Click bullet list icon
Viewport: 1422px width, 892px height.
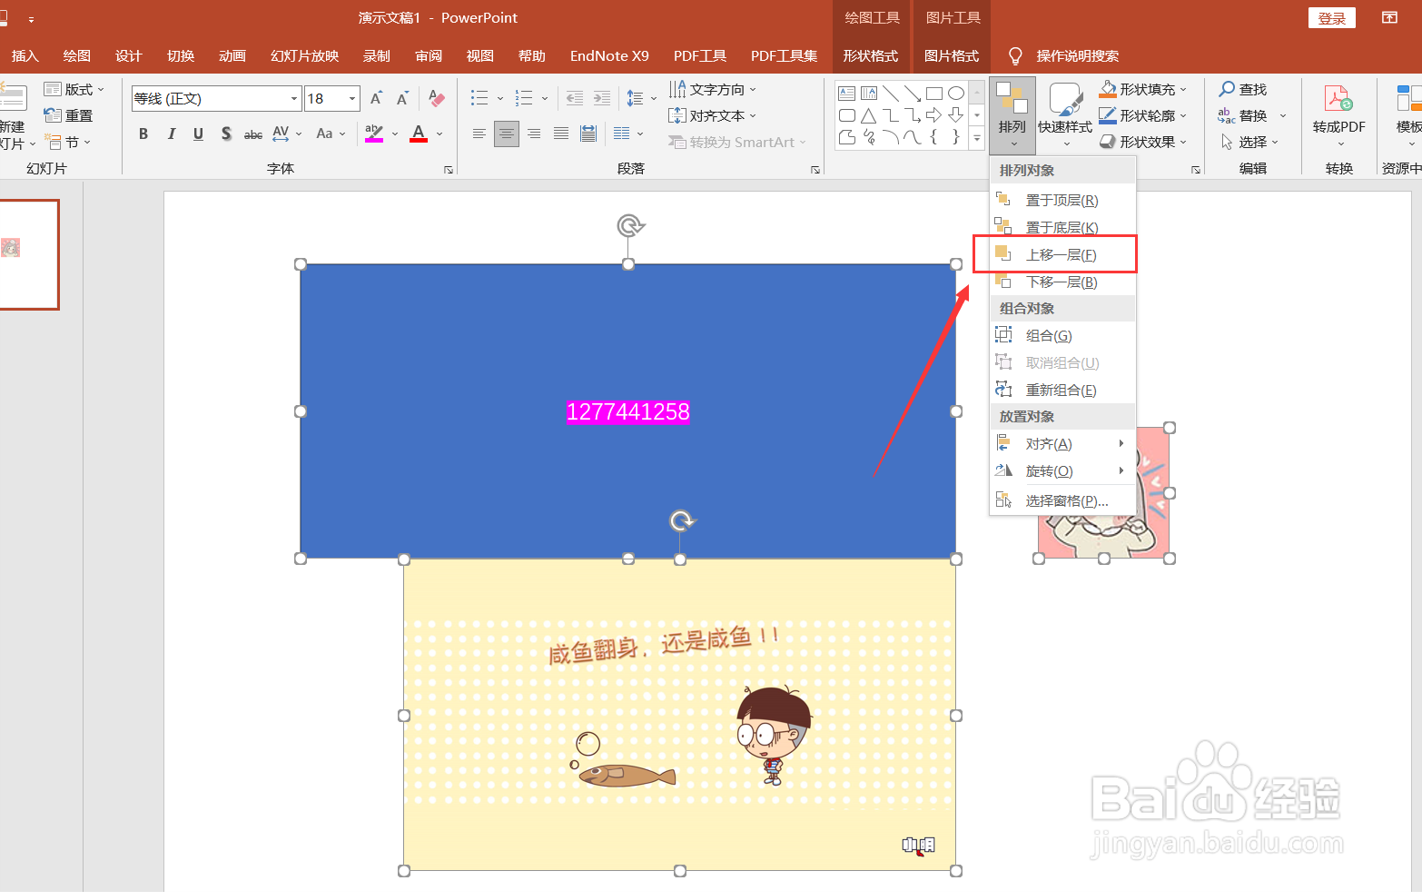coord(479,98)
